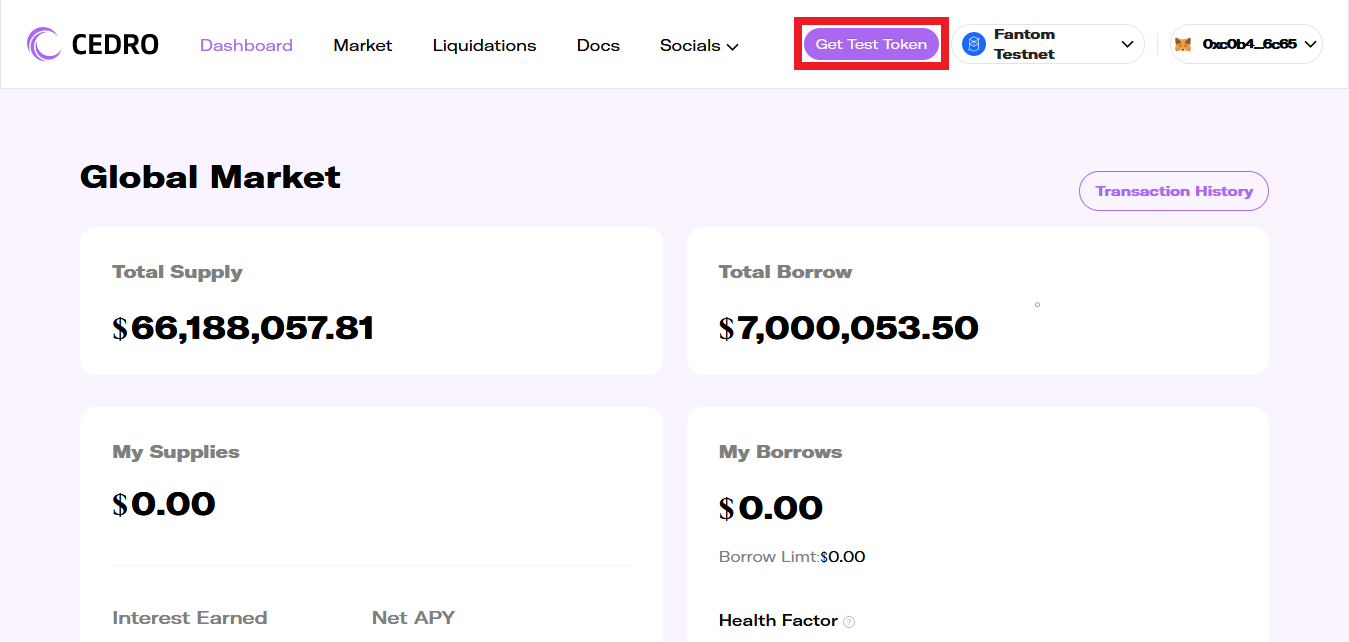
Task: Open the Market page
Action: (363, 46)
